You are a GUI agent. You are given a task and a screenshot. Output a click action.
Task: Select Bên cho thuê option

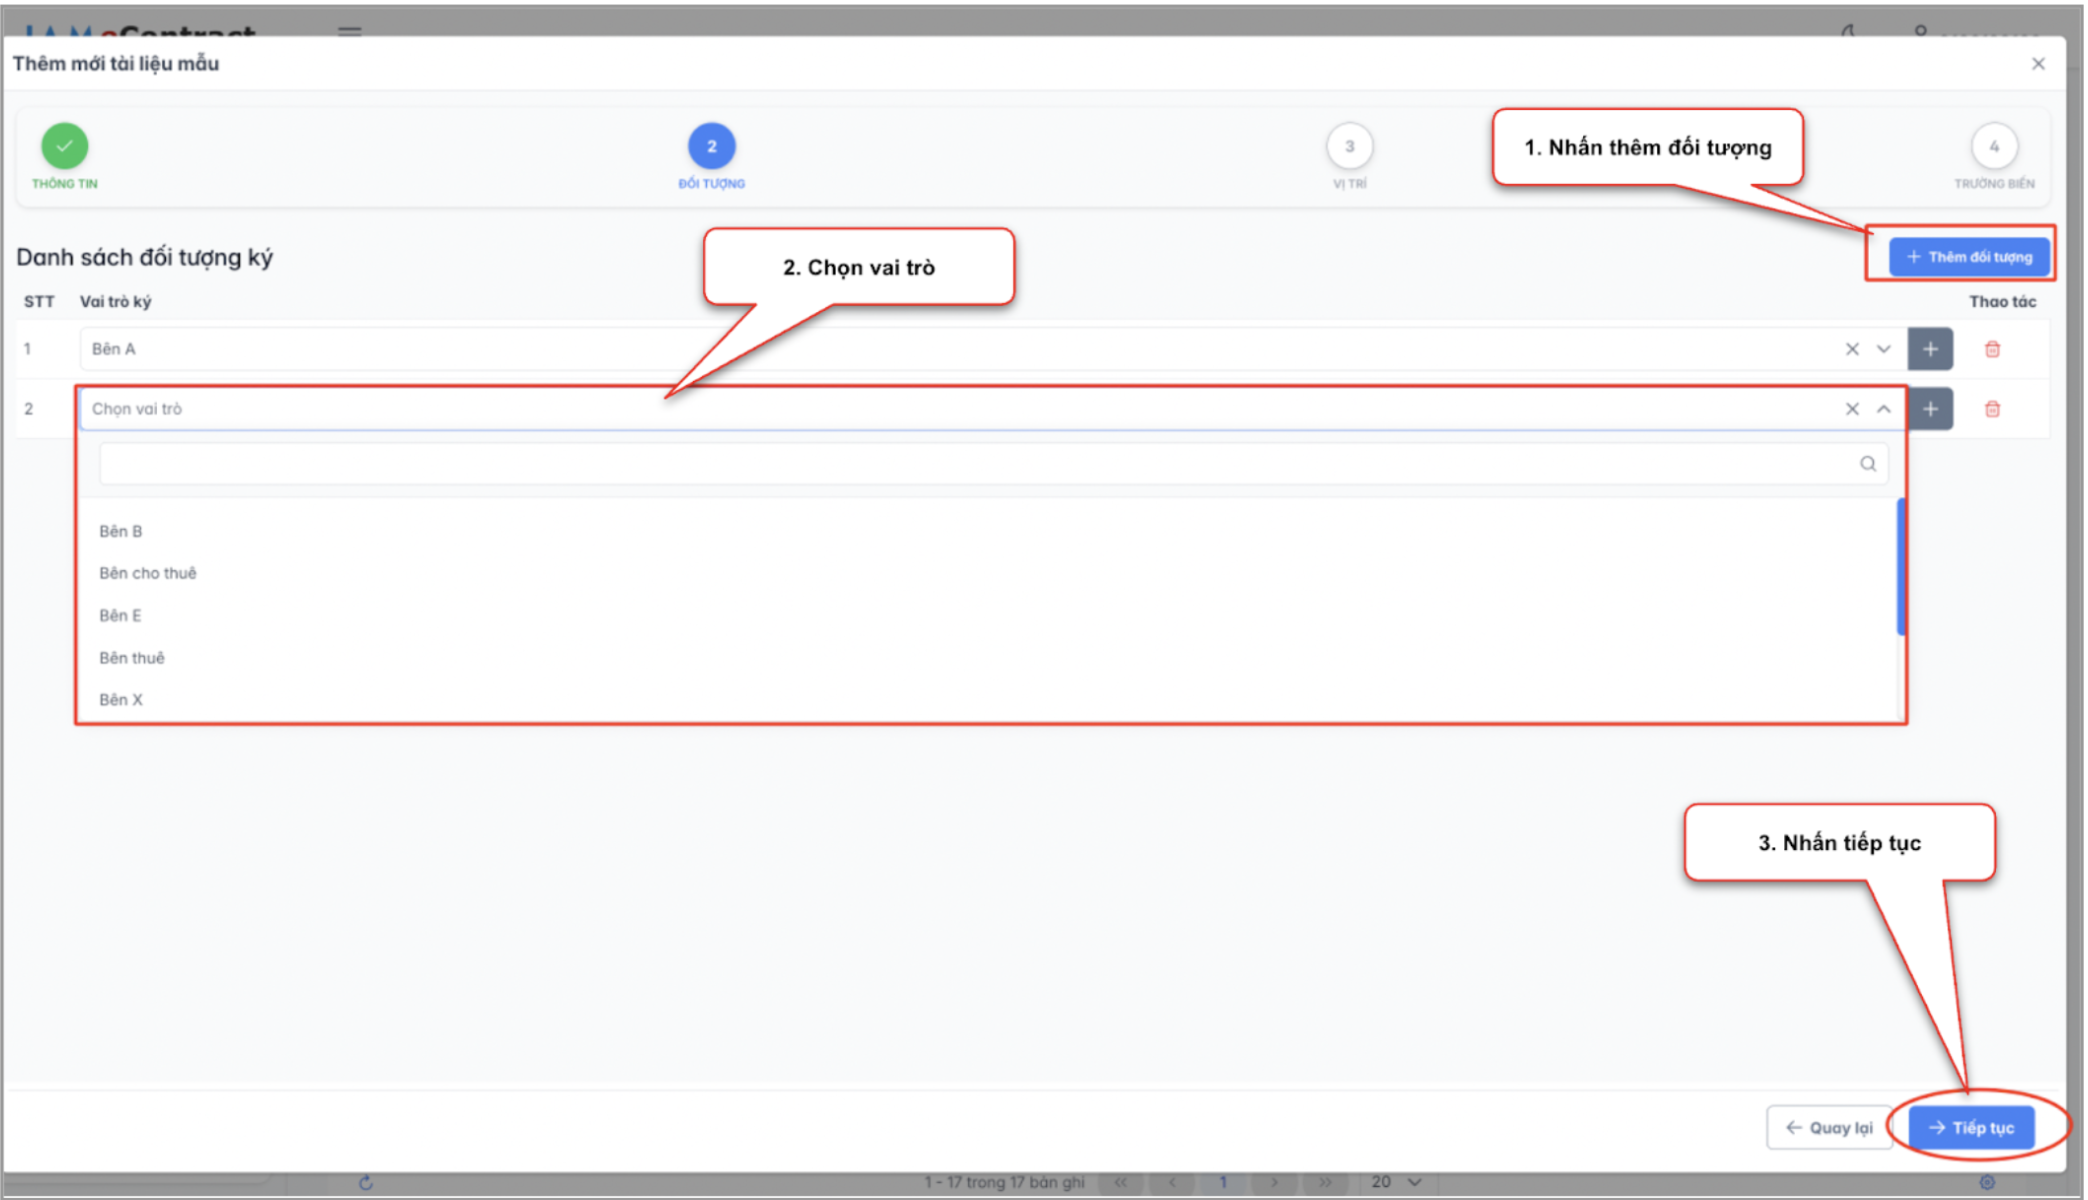[x=148, y=573]
